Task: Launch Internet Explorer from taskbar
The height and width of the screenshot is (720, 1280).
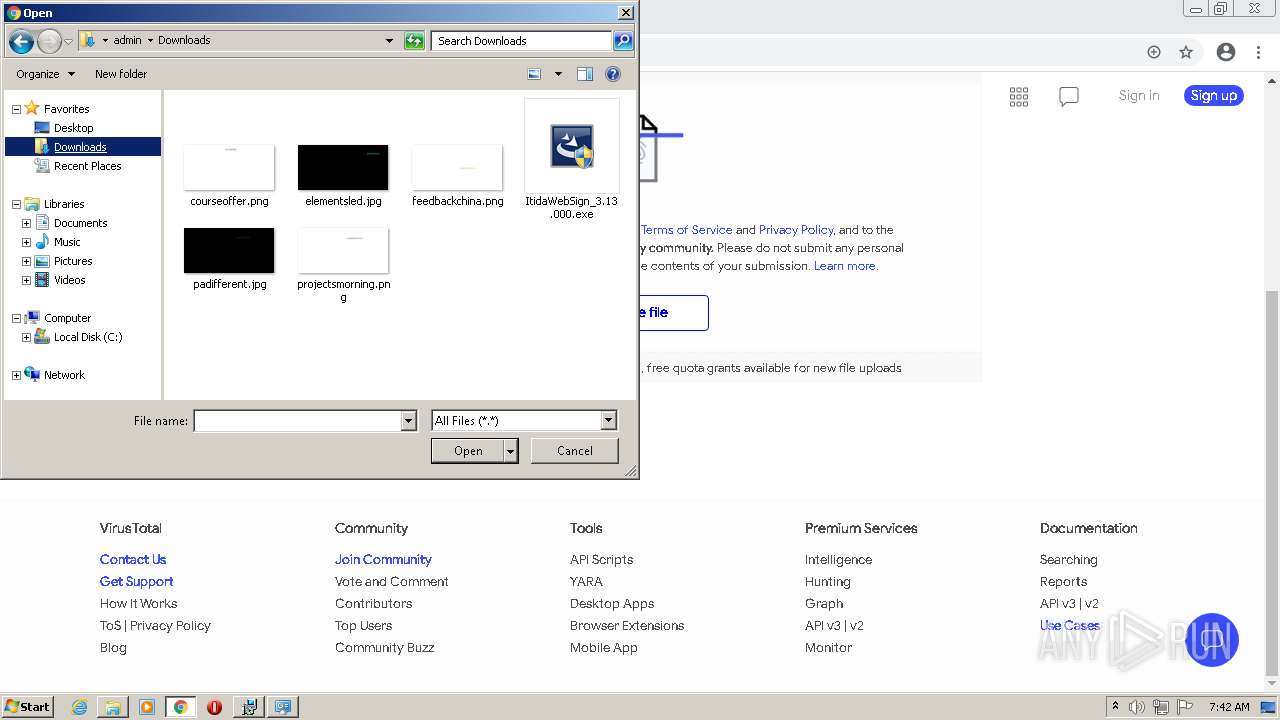Action: point(79,707)
